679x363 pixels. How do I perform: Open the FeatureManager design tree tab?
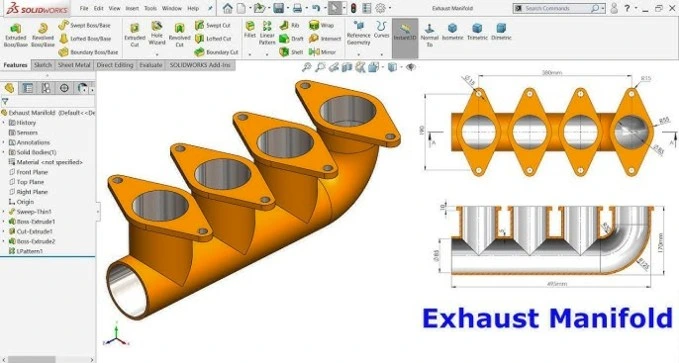pyautogui.click(x=9, y=88)
